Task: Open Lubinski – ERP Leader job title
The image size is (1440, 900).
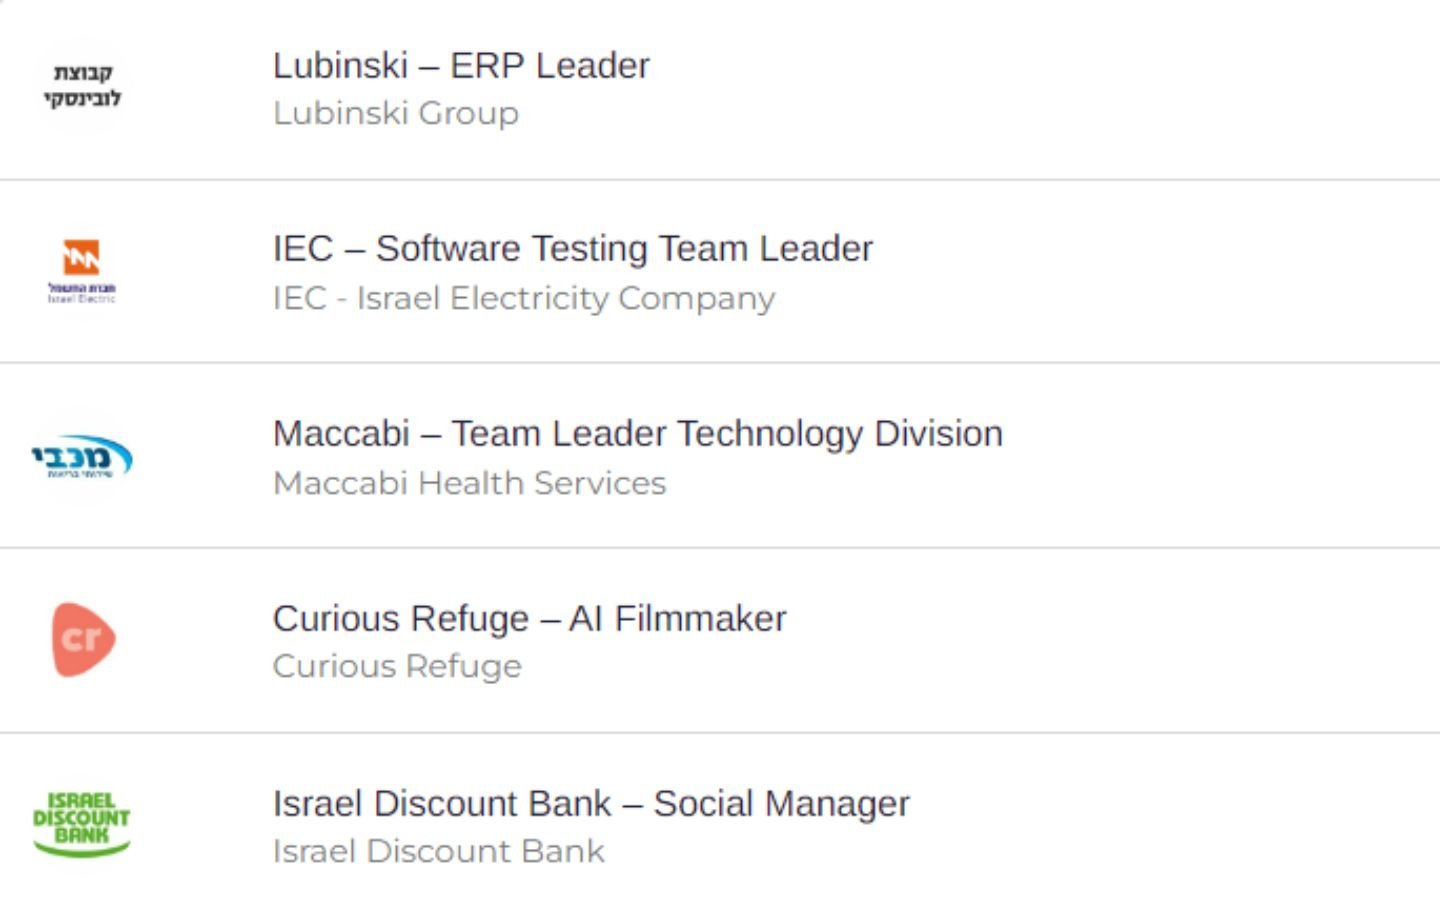Action: pyautogui.click(x=461, y=66)
